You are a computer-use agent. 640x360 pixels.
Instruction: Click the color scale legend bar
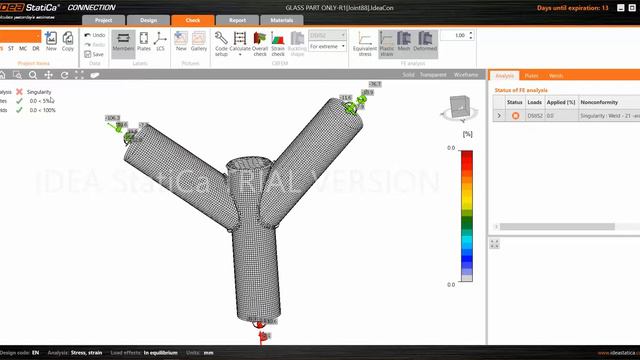(x=467, y=216)
